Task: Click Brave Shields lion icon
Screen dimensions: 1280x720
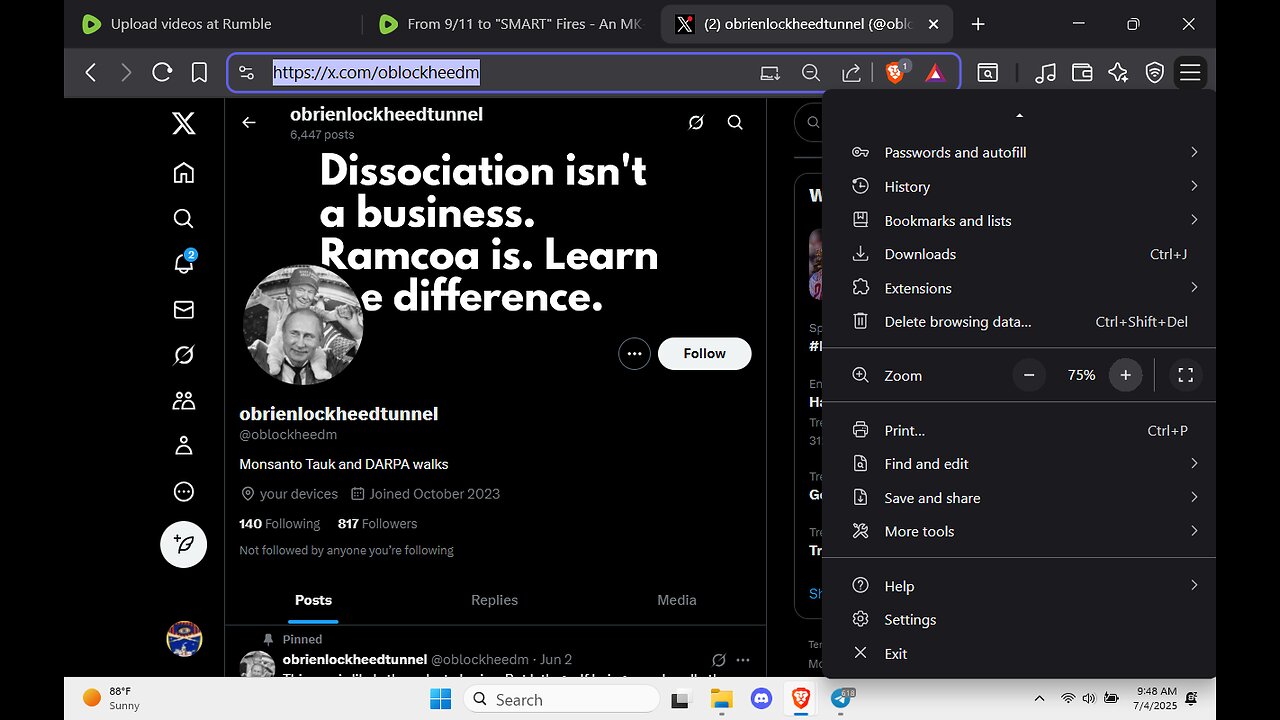Action: coord(897,72)
